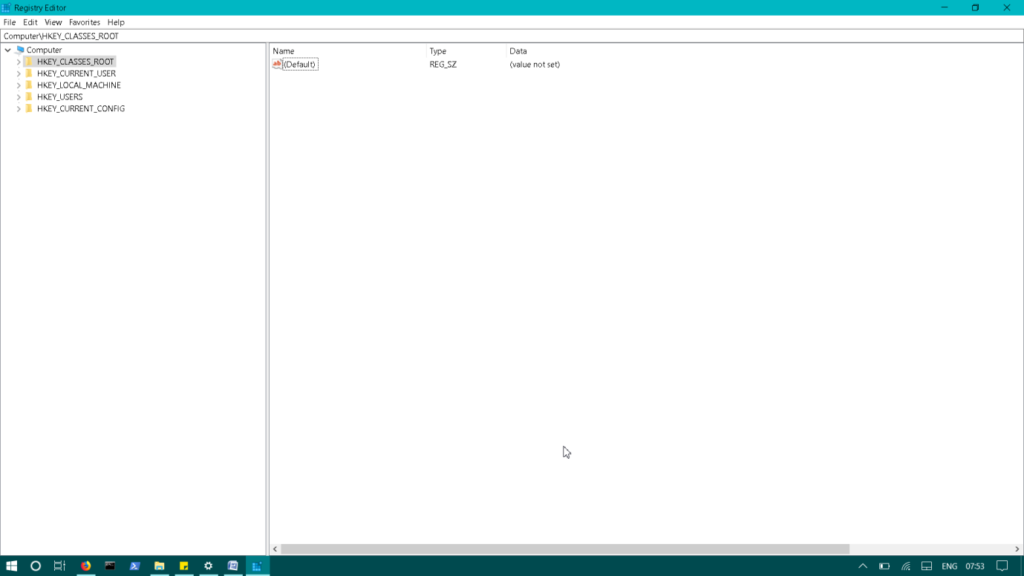The image size is (1024, 576).
Task: Expand the HKEY_CLASSES_ROOT key
Action: click(x=18, y=62)
